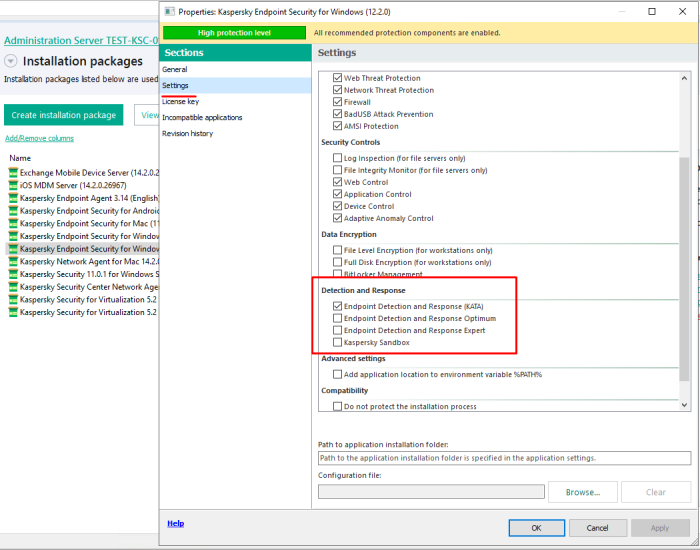
Task: Toggle Device Control checkbox
Action: pyautogui.click(x=338, y=206)
